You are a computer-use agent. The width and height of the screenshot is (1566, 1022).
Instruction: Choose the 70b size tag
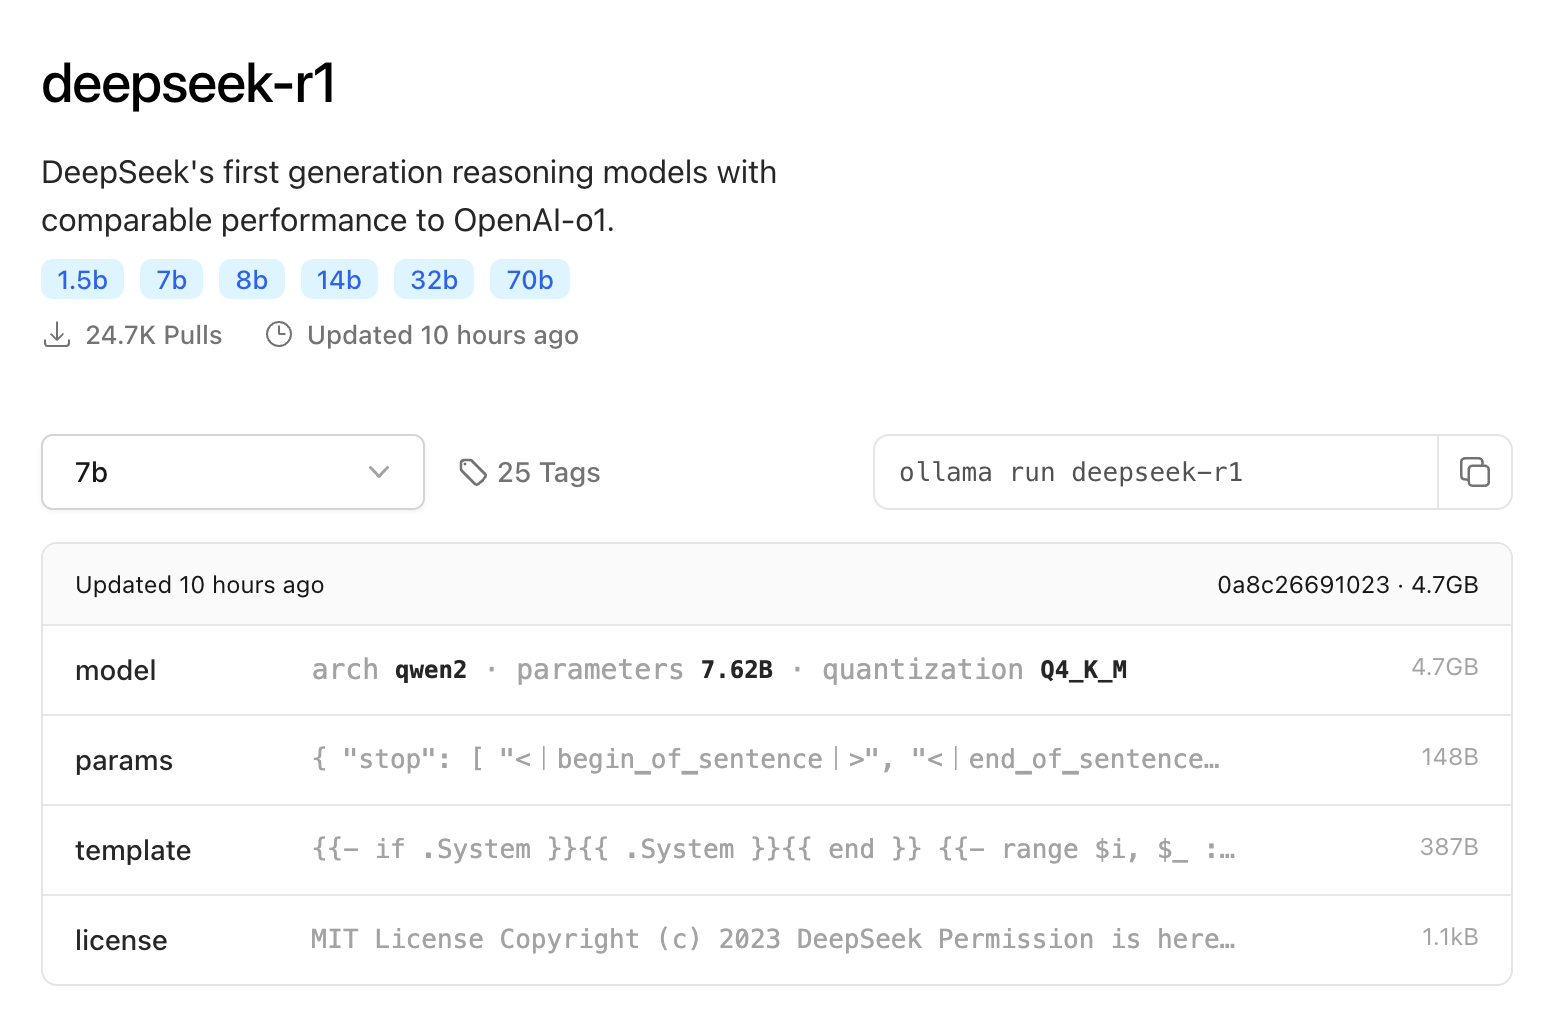pyautogui.click(x=530, y=280)
